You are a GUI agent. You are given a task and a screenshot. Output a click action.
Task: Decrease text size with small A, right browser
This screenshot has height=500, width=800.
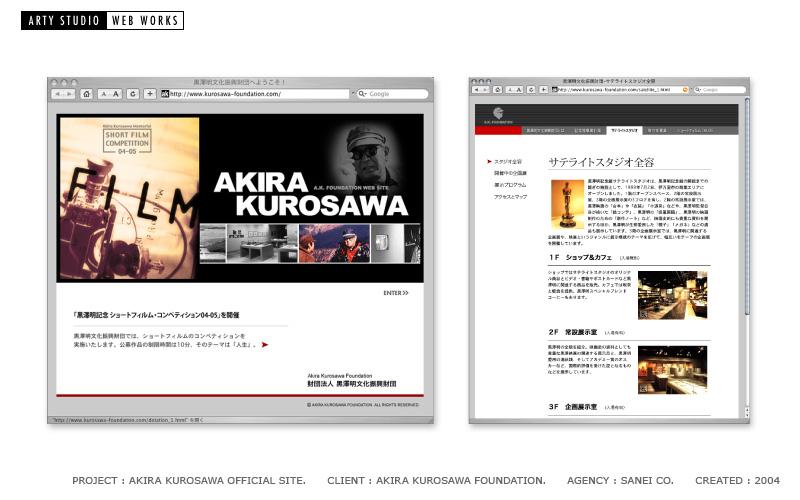click(x=510, y=89)
